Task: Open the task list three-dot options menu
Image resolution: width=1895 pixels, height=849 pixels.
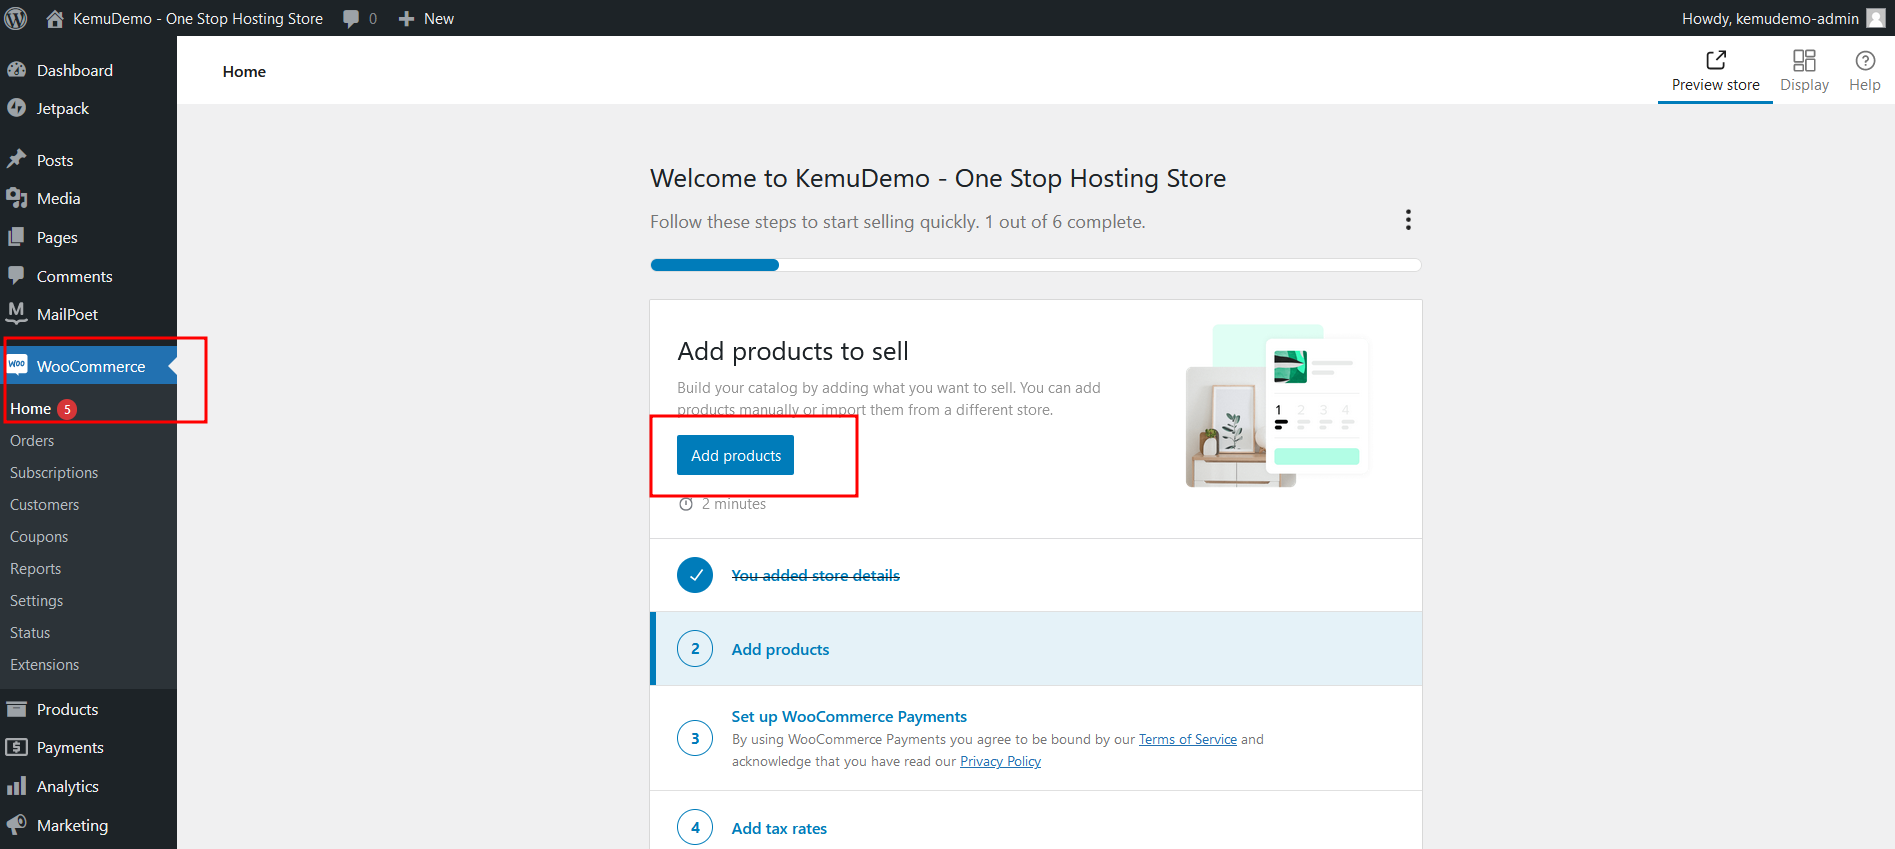Action: pos(1408,220)
